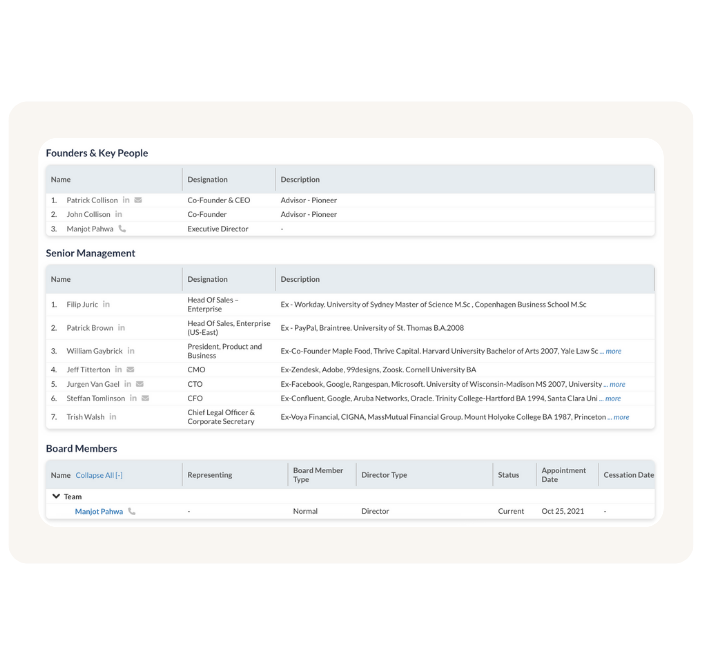Click Manjot Pahwa name in founders table
Viewport: 702px width, 665px height.
(x=90, y=229)
